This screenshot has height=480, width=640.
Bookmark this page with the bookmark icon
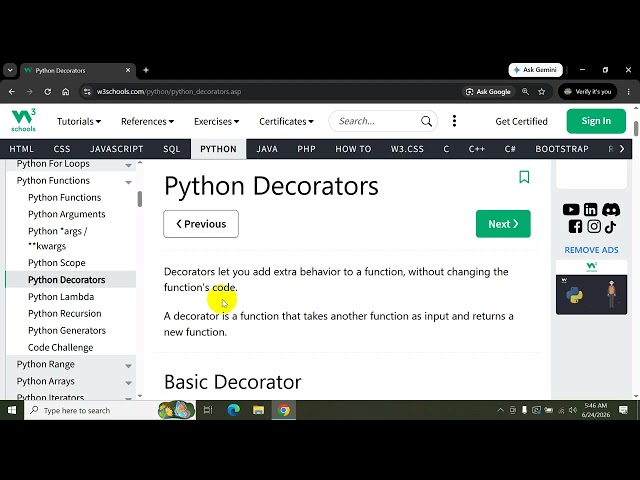pyautogui.click(x=524, y=177)
